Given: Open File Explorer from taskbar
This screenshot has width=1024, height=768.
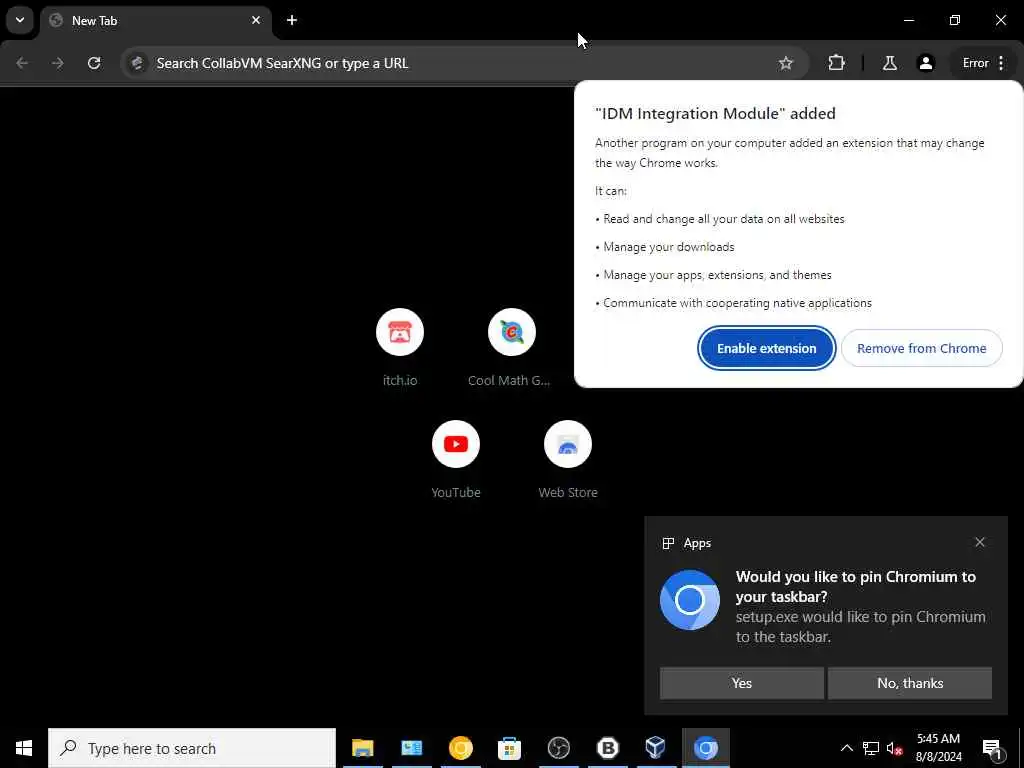Looking at the screenshot, I should pyautogui.click(x=362, y=748).
